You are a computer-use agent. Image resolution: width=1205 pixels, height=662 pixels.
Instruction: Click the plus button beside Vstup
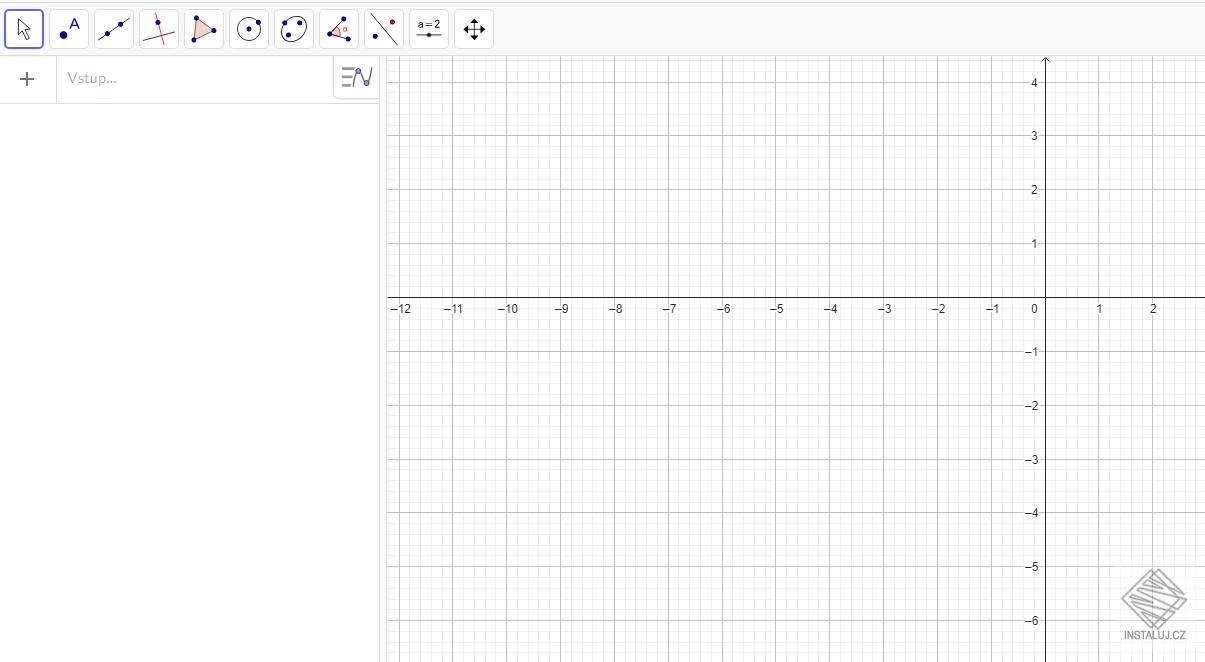27,79
